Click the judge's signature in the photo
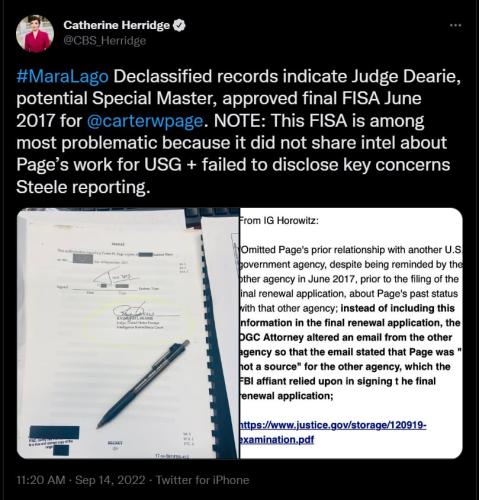Viewport: 479px width, 500px height. pos(130,310)
